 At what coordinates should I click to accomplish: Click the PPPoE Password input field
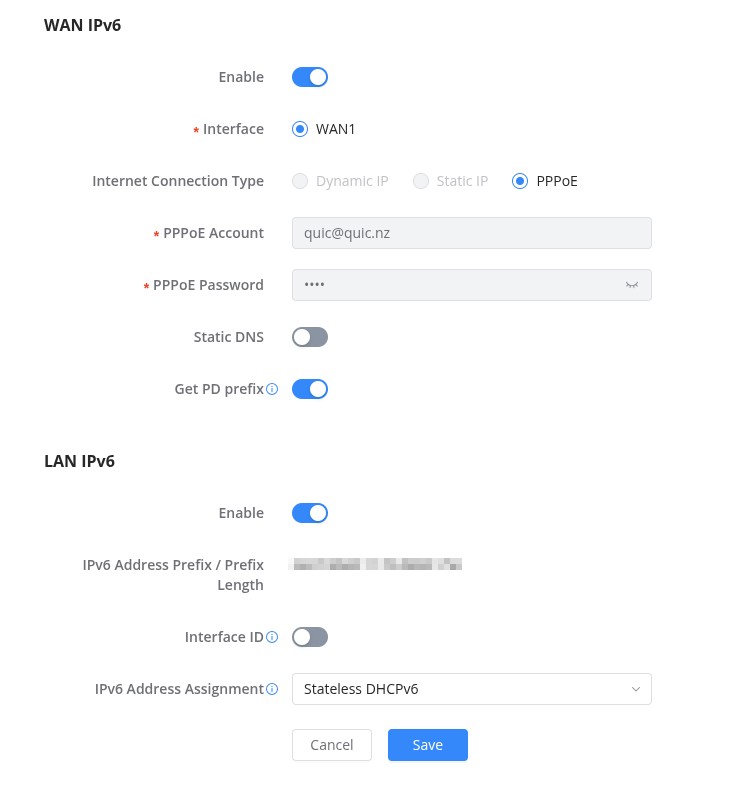tap(455, 285)
